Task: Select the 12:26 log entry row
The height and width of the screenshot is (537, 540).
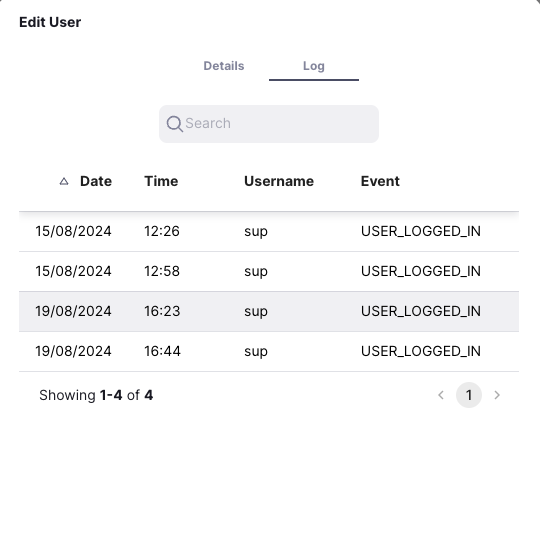Action: coord(269,231)
